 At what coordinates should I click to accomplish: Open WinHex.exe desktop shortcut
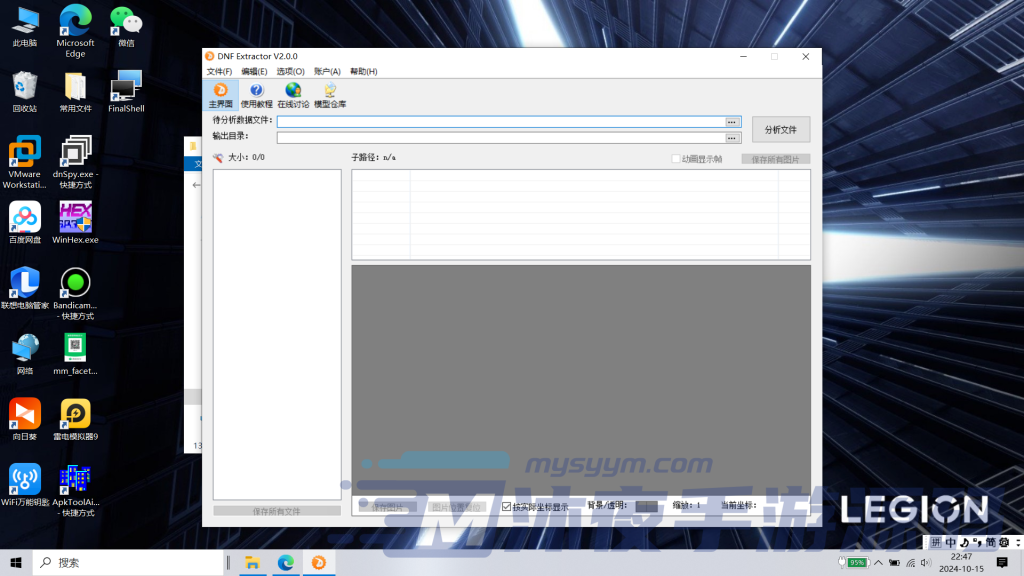75,222
